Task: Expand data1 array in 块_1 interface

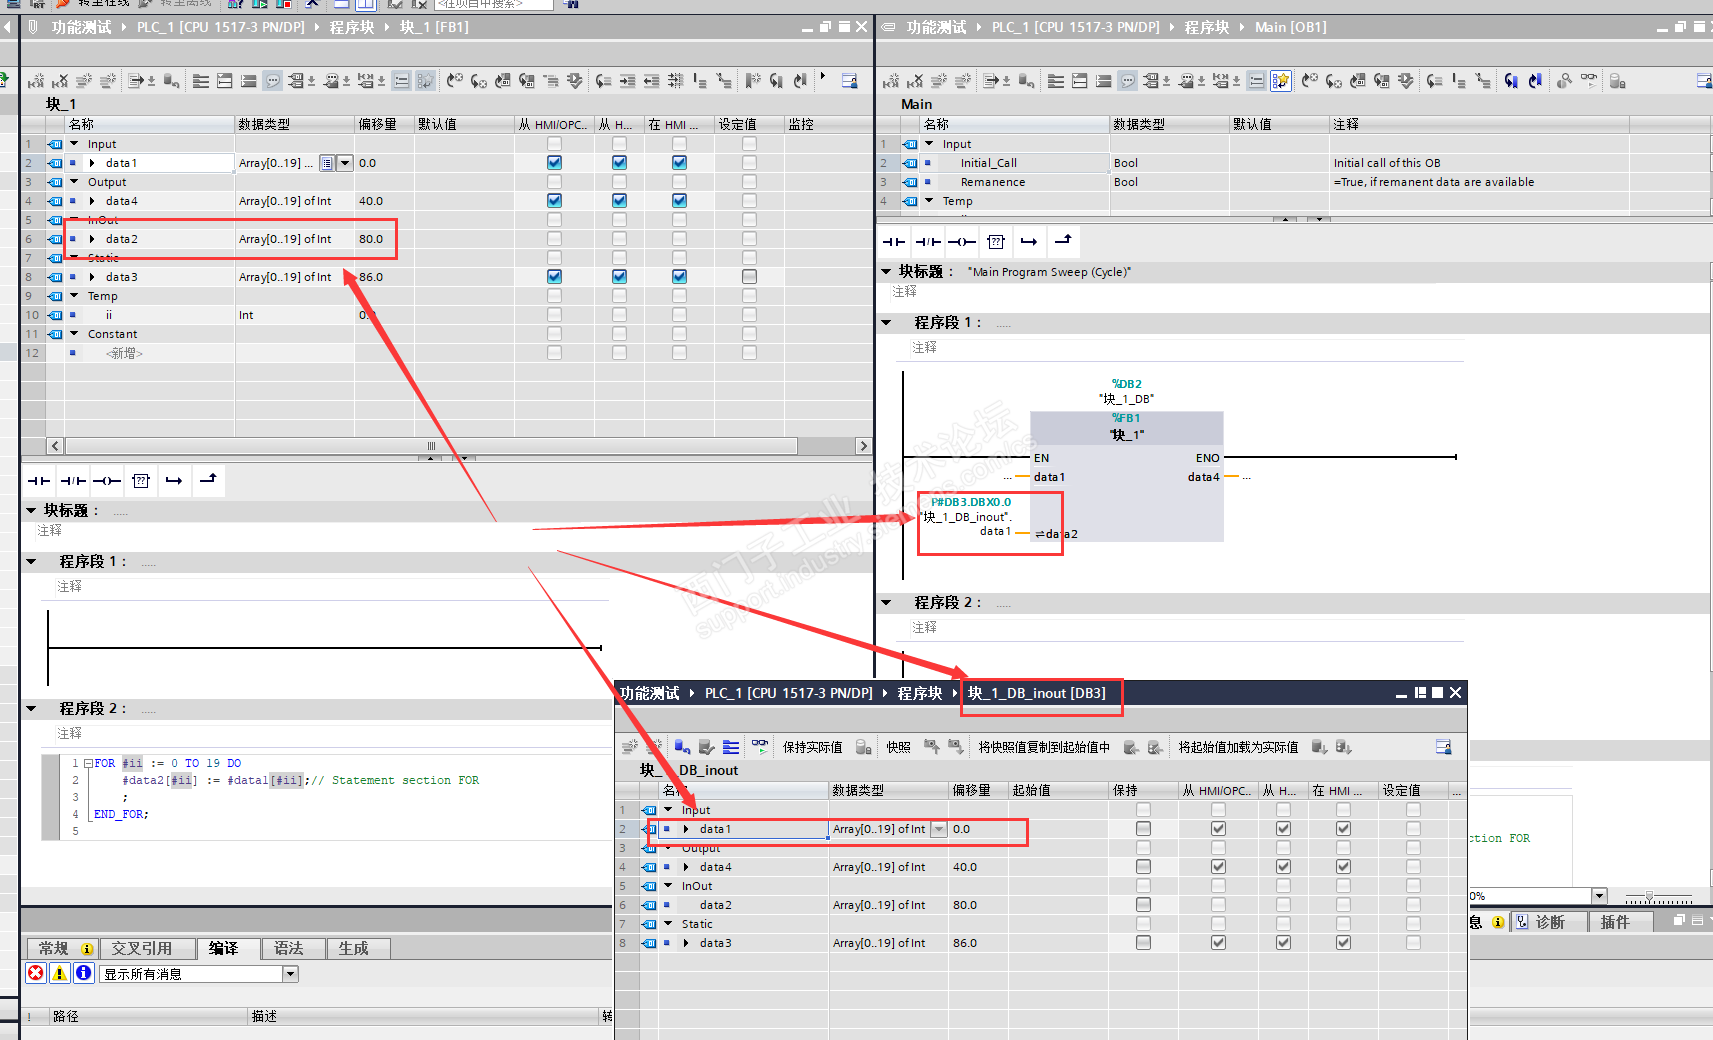Action: pyautogui.click(x=92, y=163)
